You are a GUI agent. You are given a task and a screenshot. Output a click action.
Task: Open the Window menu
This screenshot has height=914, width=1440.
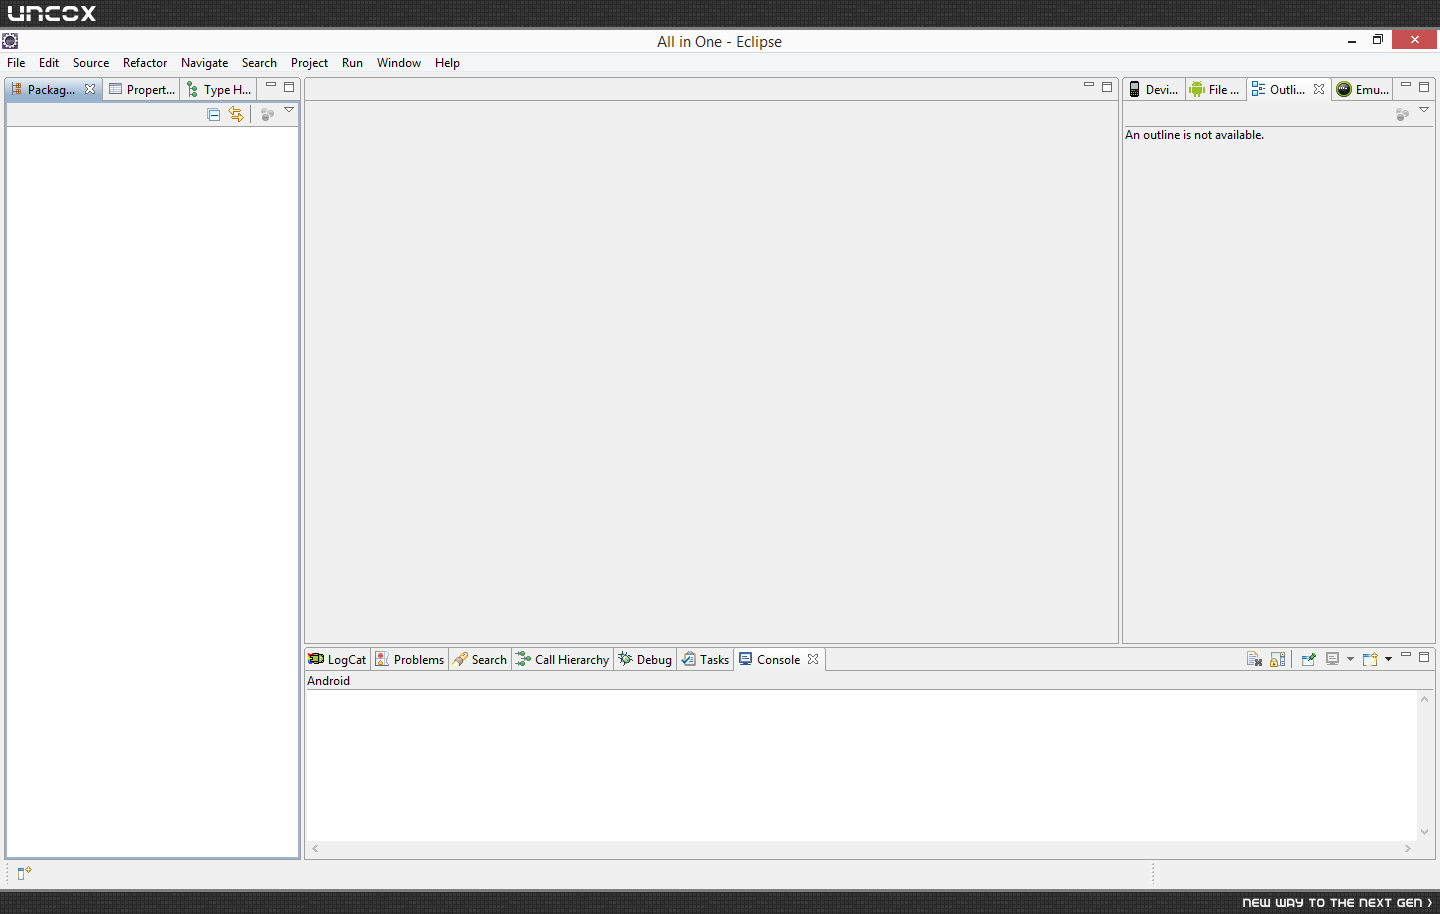click(x=399, y=62)
